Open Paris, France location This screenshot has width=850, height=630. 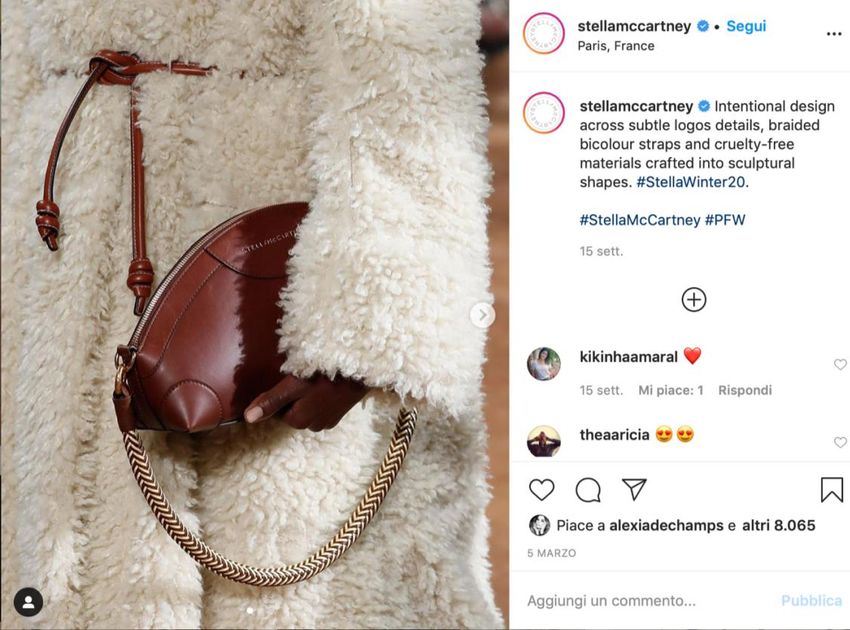point(616,46)
